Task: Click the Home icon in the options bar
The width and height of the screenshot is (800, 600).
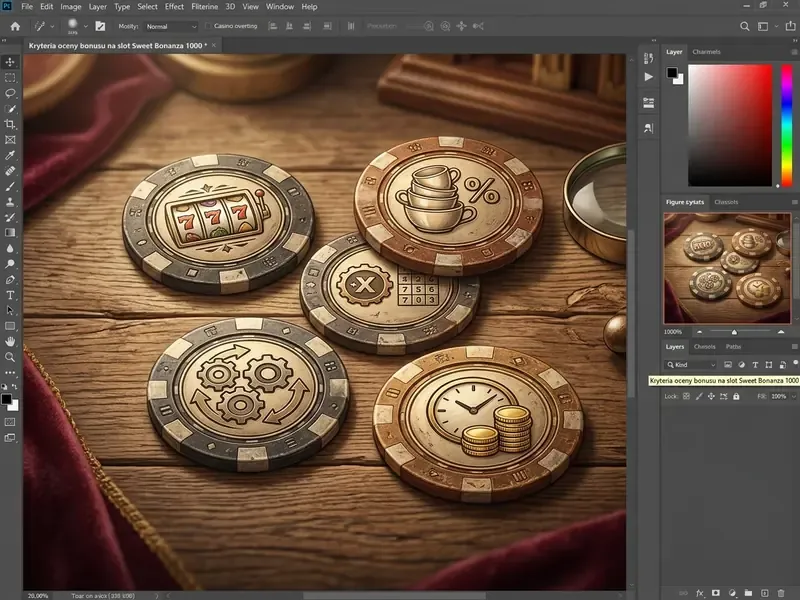Action: [x=15, y=26]
